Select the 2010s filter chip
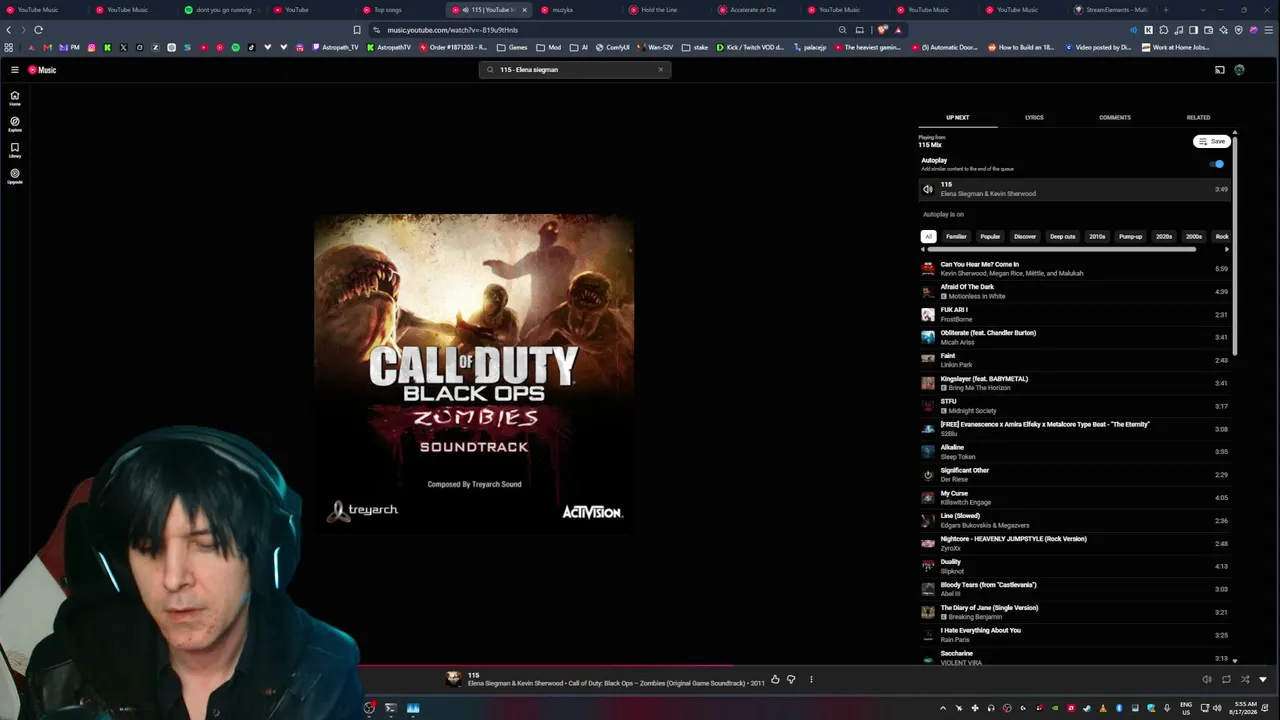Image resolution: width=1280 pixels, height=720 pixels. coord(1097,237)
